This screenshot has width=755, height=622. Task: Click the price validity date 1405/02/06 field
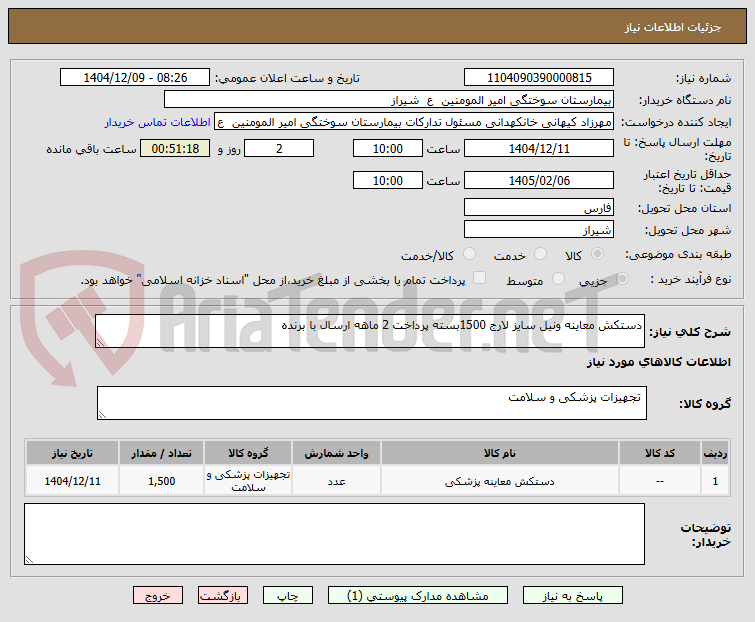[539, 180]
